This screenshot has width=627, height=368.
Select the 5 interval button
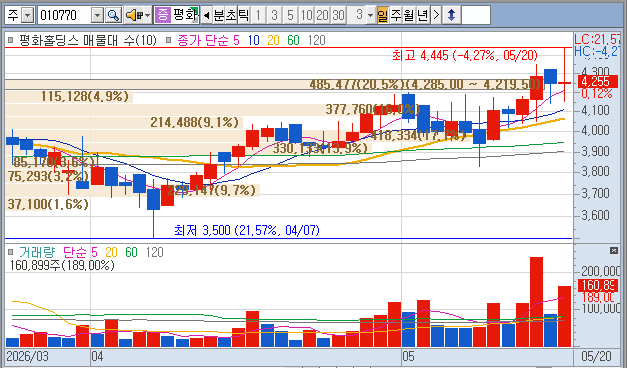(290, 16)
